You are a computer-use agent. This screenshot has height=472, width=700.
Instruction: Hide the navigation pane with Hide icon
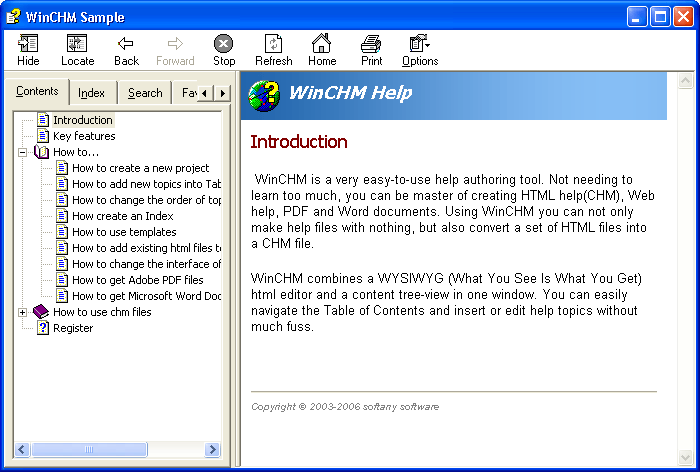click(28, 44)
